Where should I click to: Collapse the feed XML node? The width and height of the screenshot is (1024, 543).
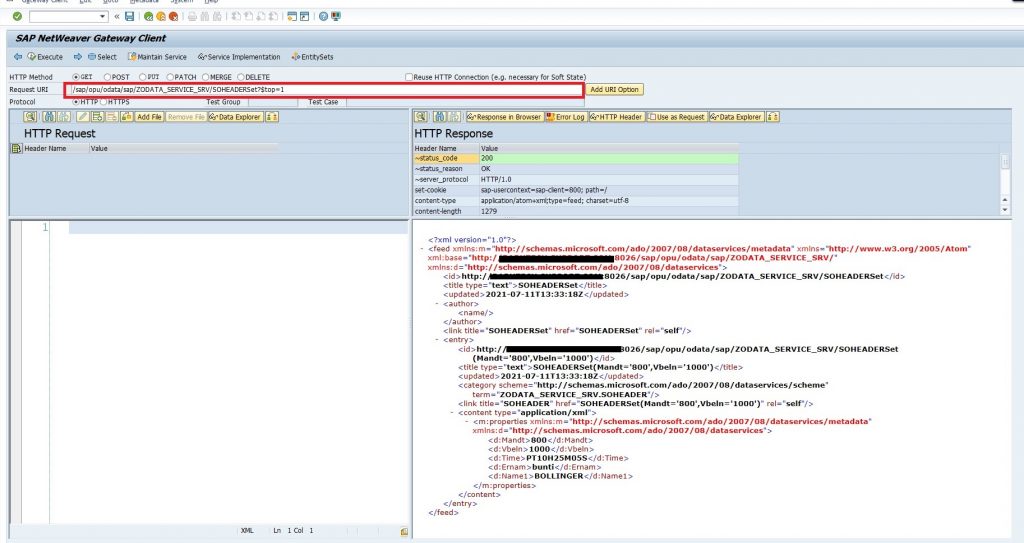point(423,249)
